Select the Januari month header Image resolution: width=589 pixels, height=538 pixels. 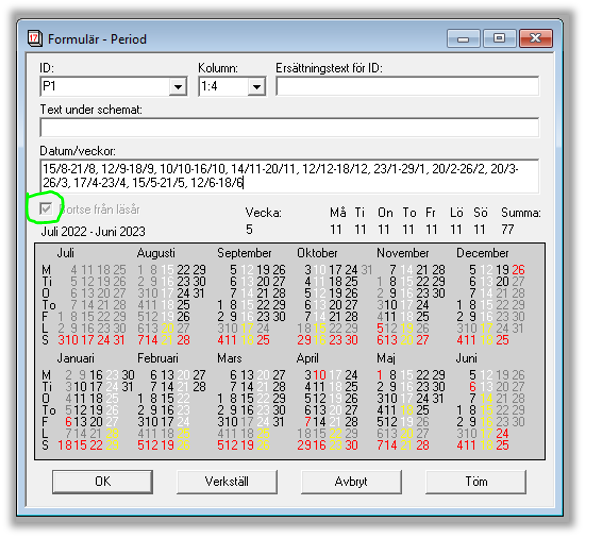point(76,358)
